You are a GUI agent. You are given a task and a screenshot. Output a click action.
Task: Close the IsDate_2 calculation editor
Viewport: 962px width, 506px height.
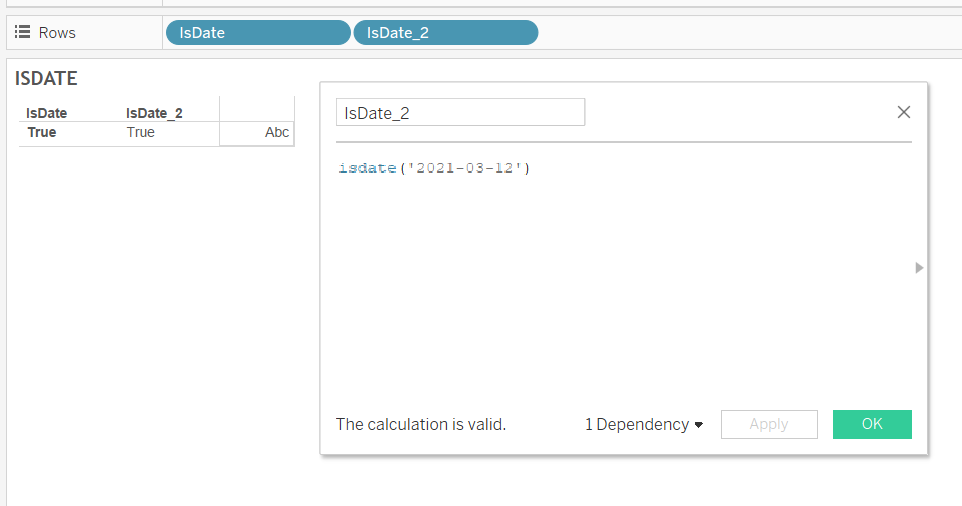(x=904, y=112)
